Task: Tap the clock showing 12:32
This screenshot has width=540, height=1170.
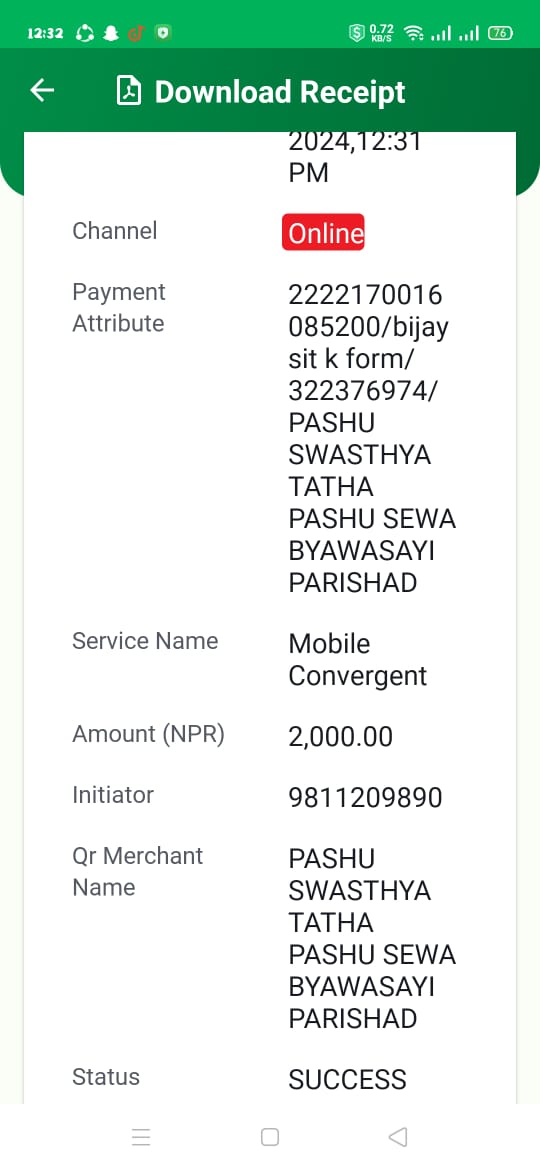Action: coord(45,34)
